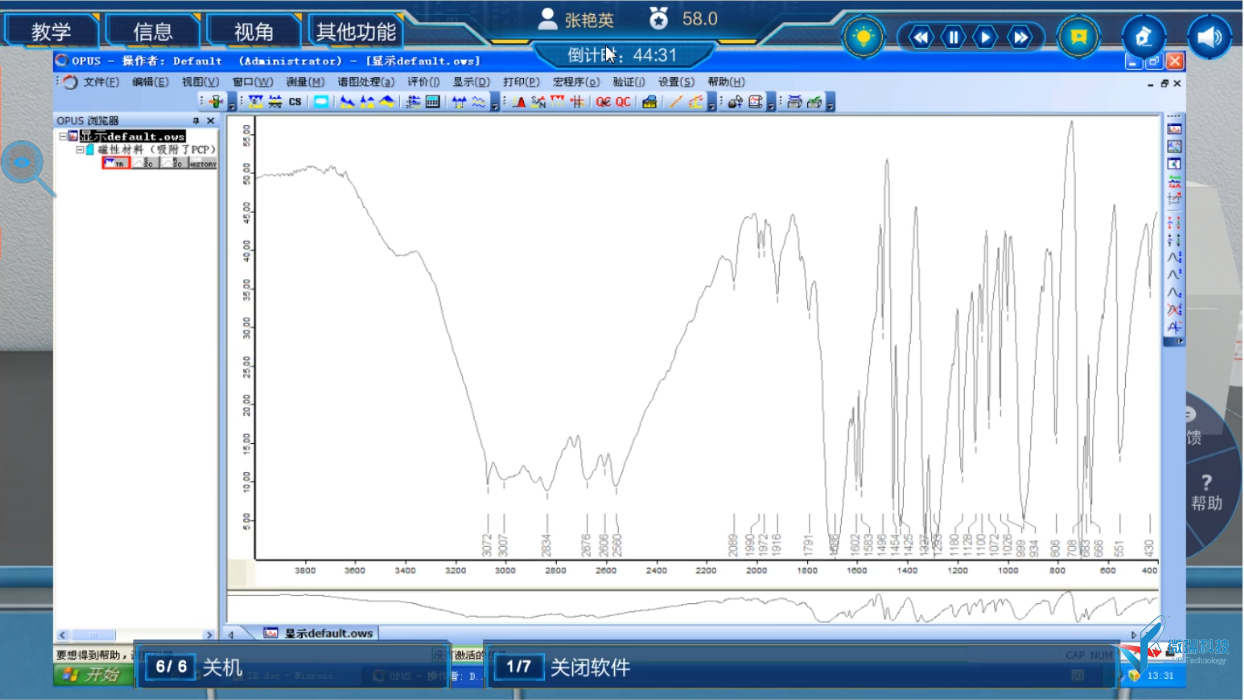1244x700 pixels.
Task: Click the play playback button
Action: [986, 38]
